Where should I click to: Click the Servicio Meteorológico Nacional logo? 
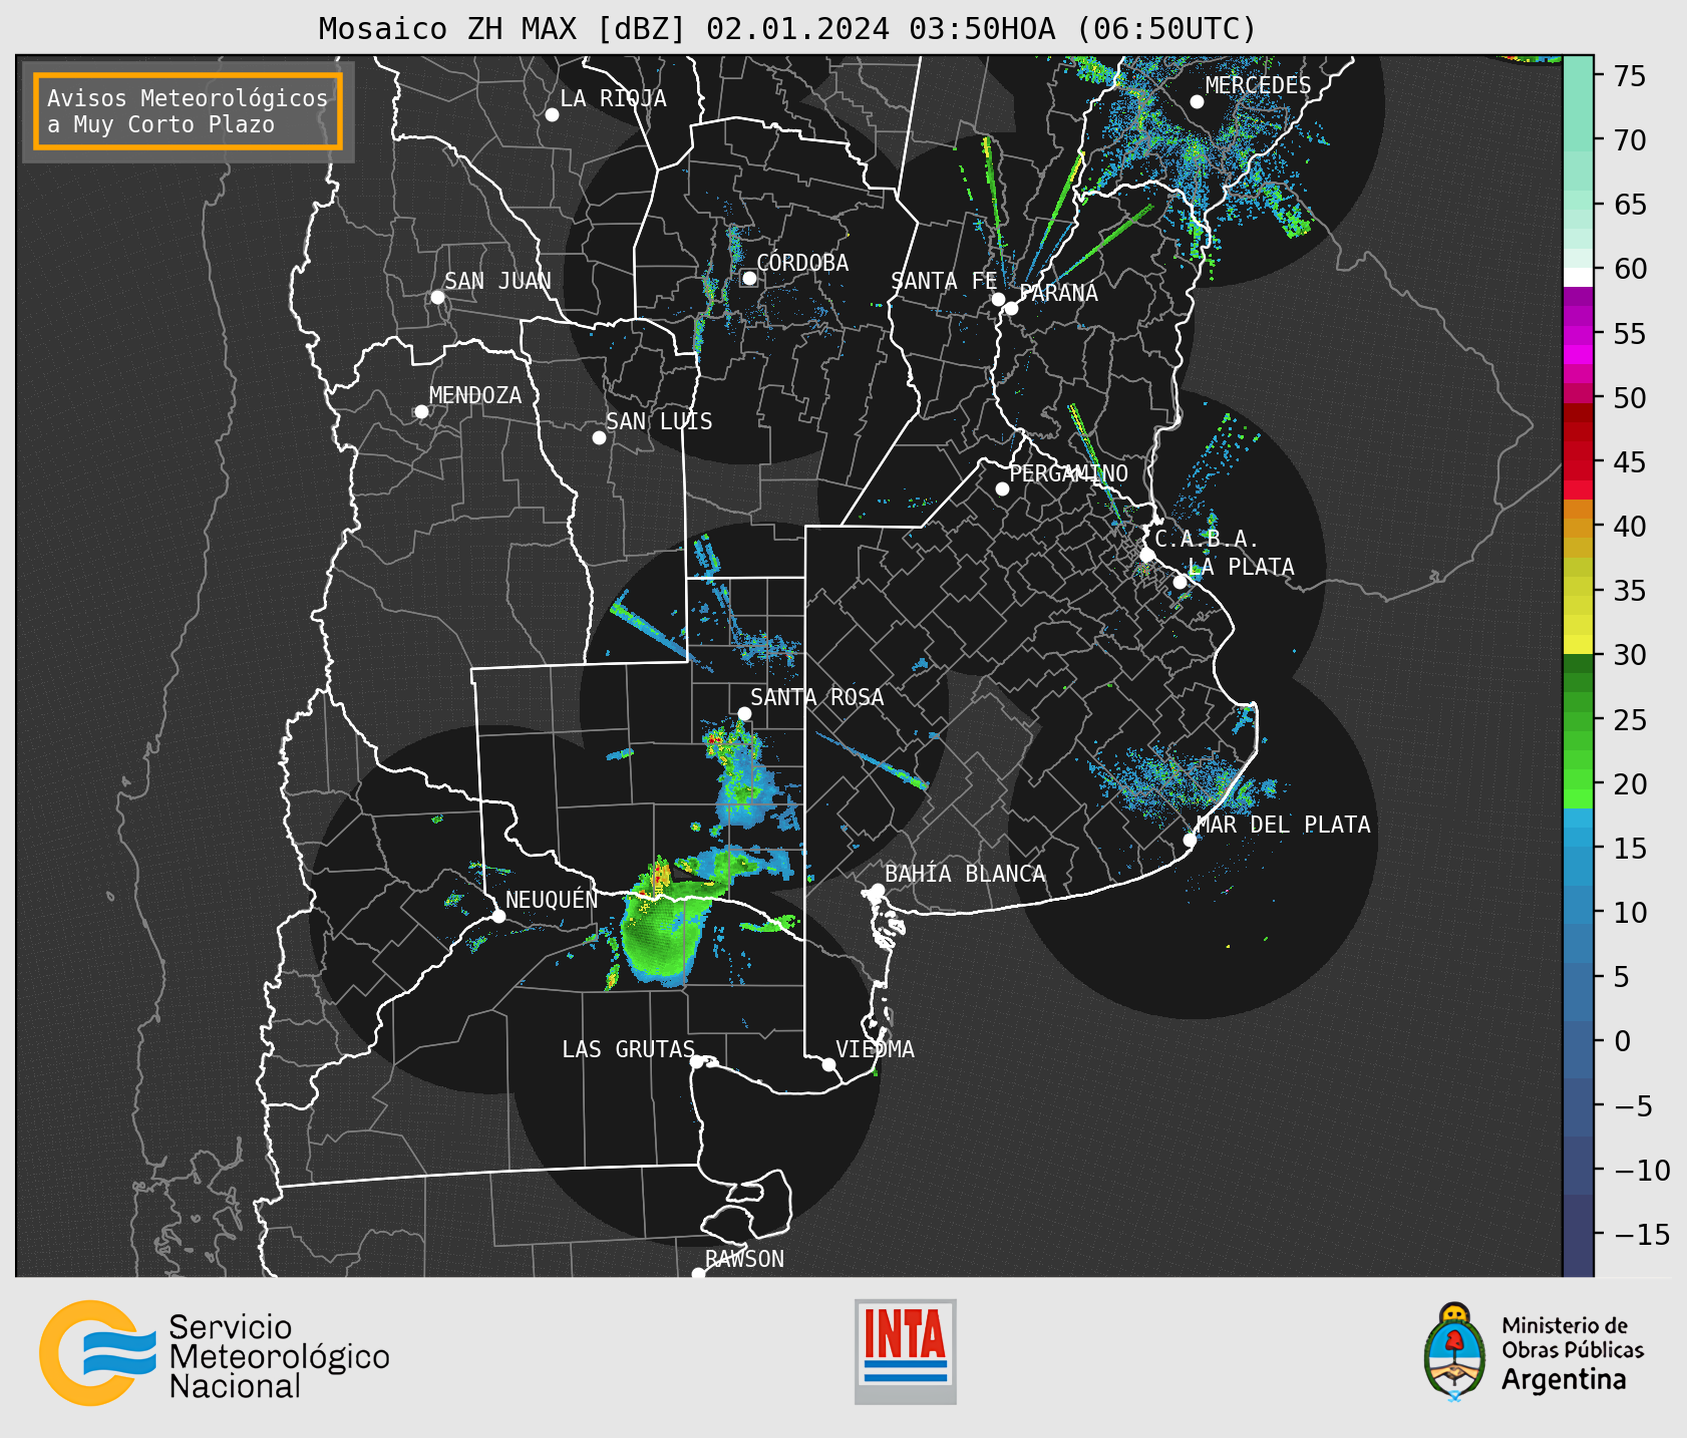click(214, 1353)
